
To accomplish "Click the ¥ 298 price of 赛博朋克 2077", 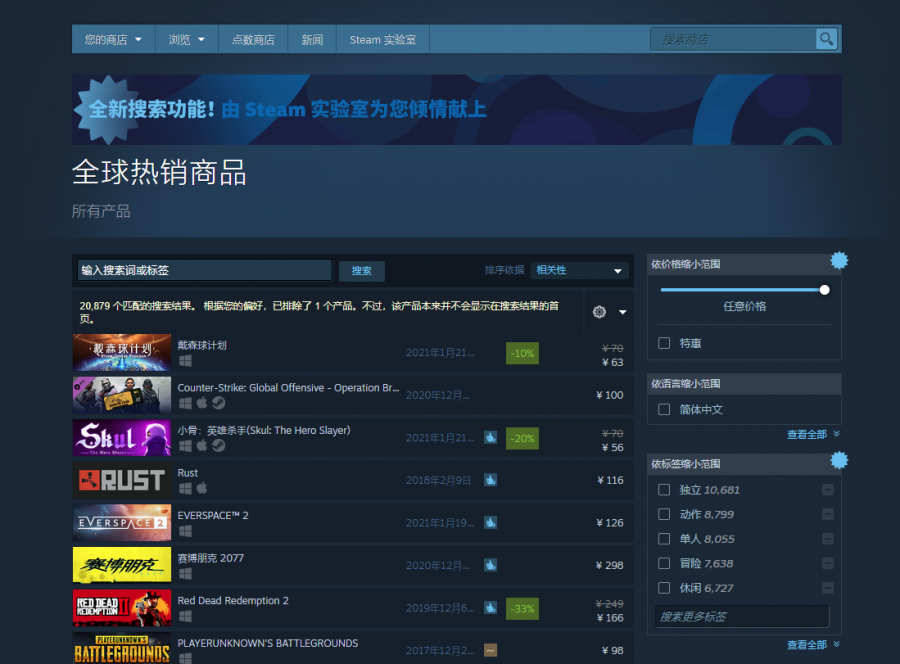I will 610,565.
